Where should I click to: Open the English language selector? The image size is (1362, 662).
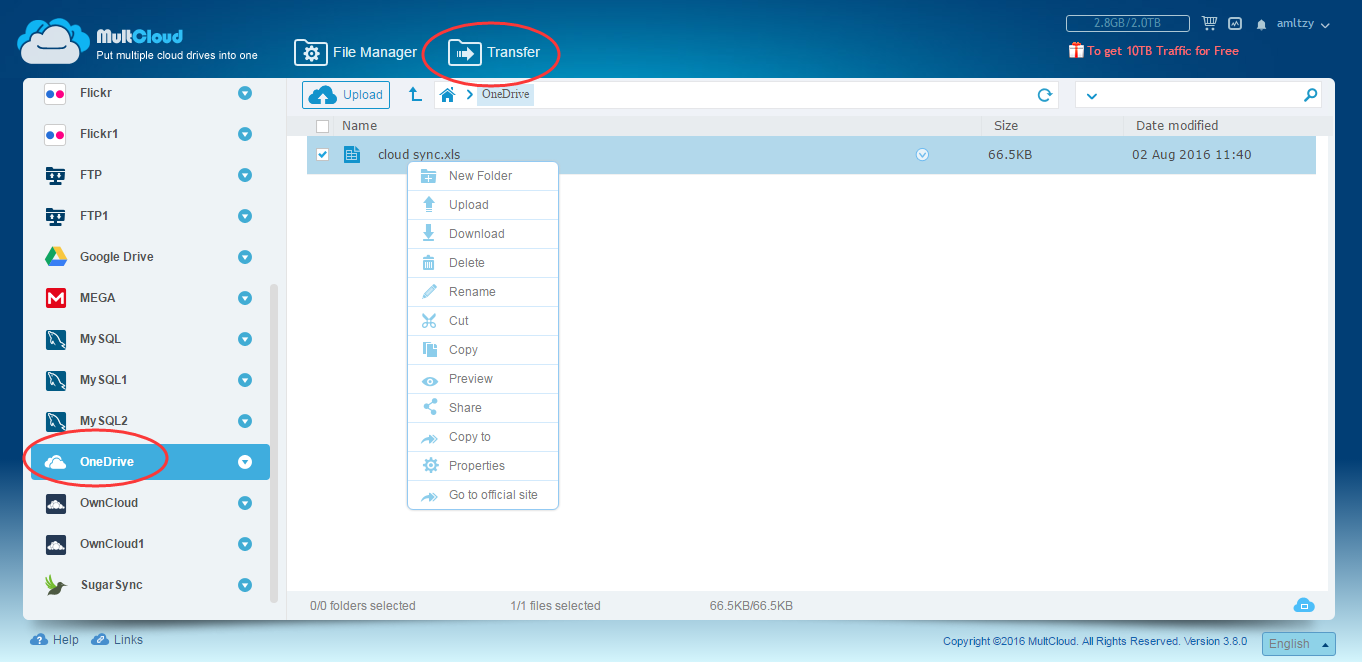1299,644
